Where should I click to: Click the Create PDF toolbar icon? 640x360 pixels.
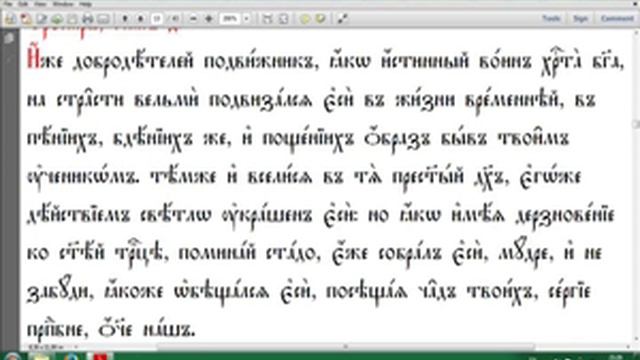[26, 19]
